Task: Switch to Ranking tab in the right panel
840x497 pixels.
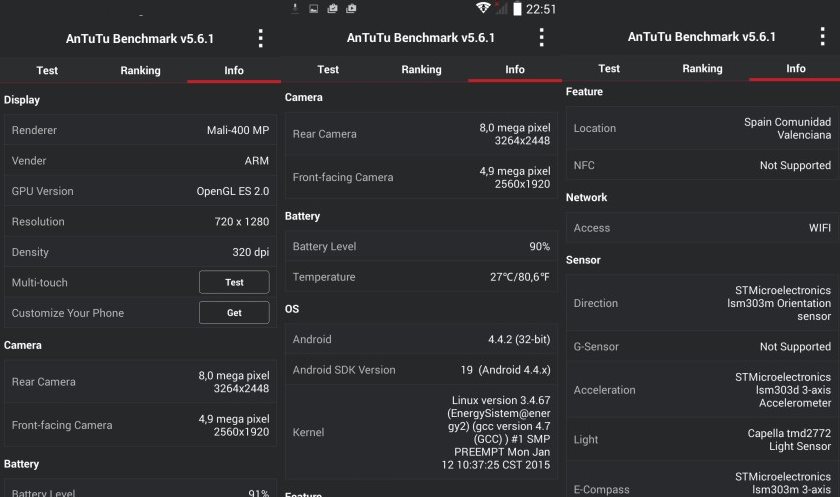Action: click(702, 69)
